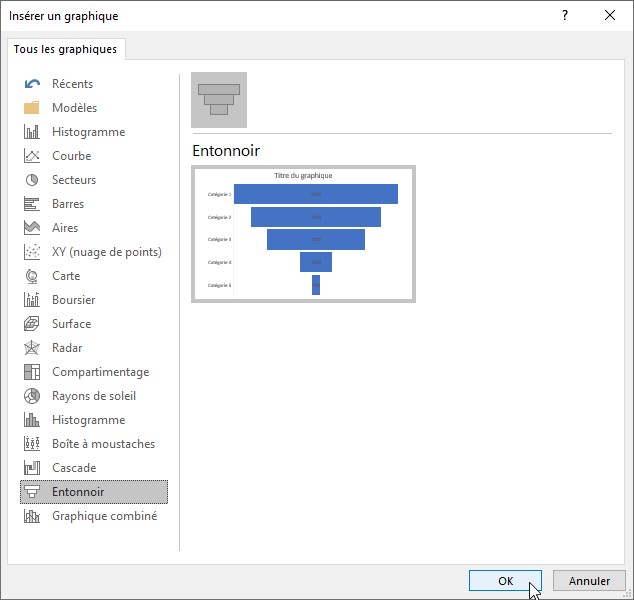The width and height of the screenshot is (634, 600).
Task: Select the Aires area chart icon
Action: click(32, 228)
